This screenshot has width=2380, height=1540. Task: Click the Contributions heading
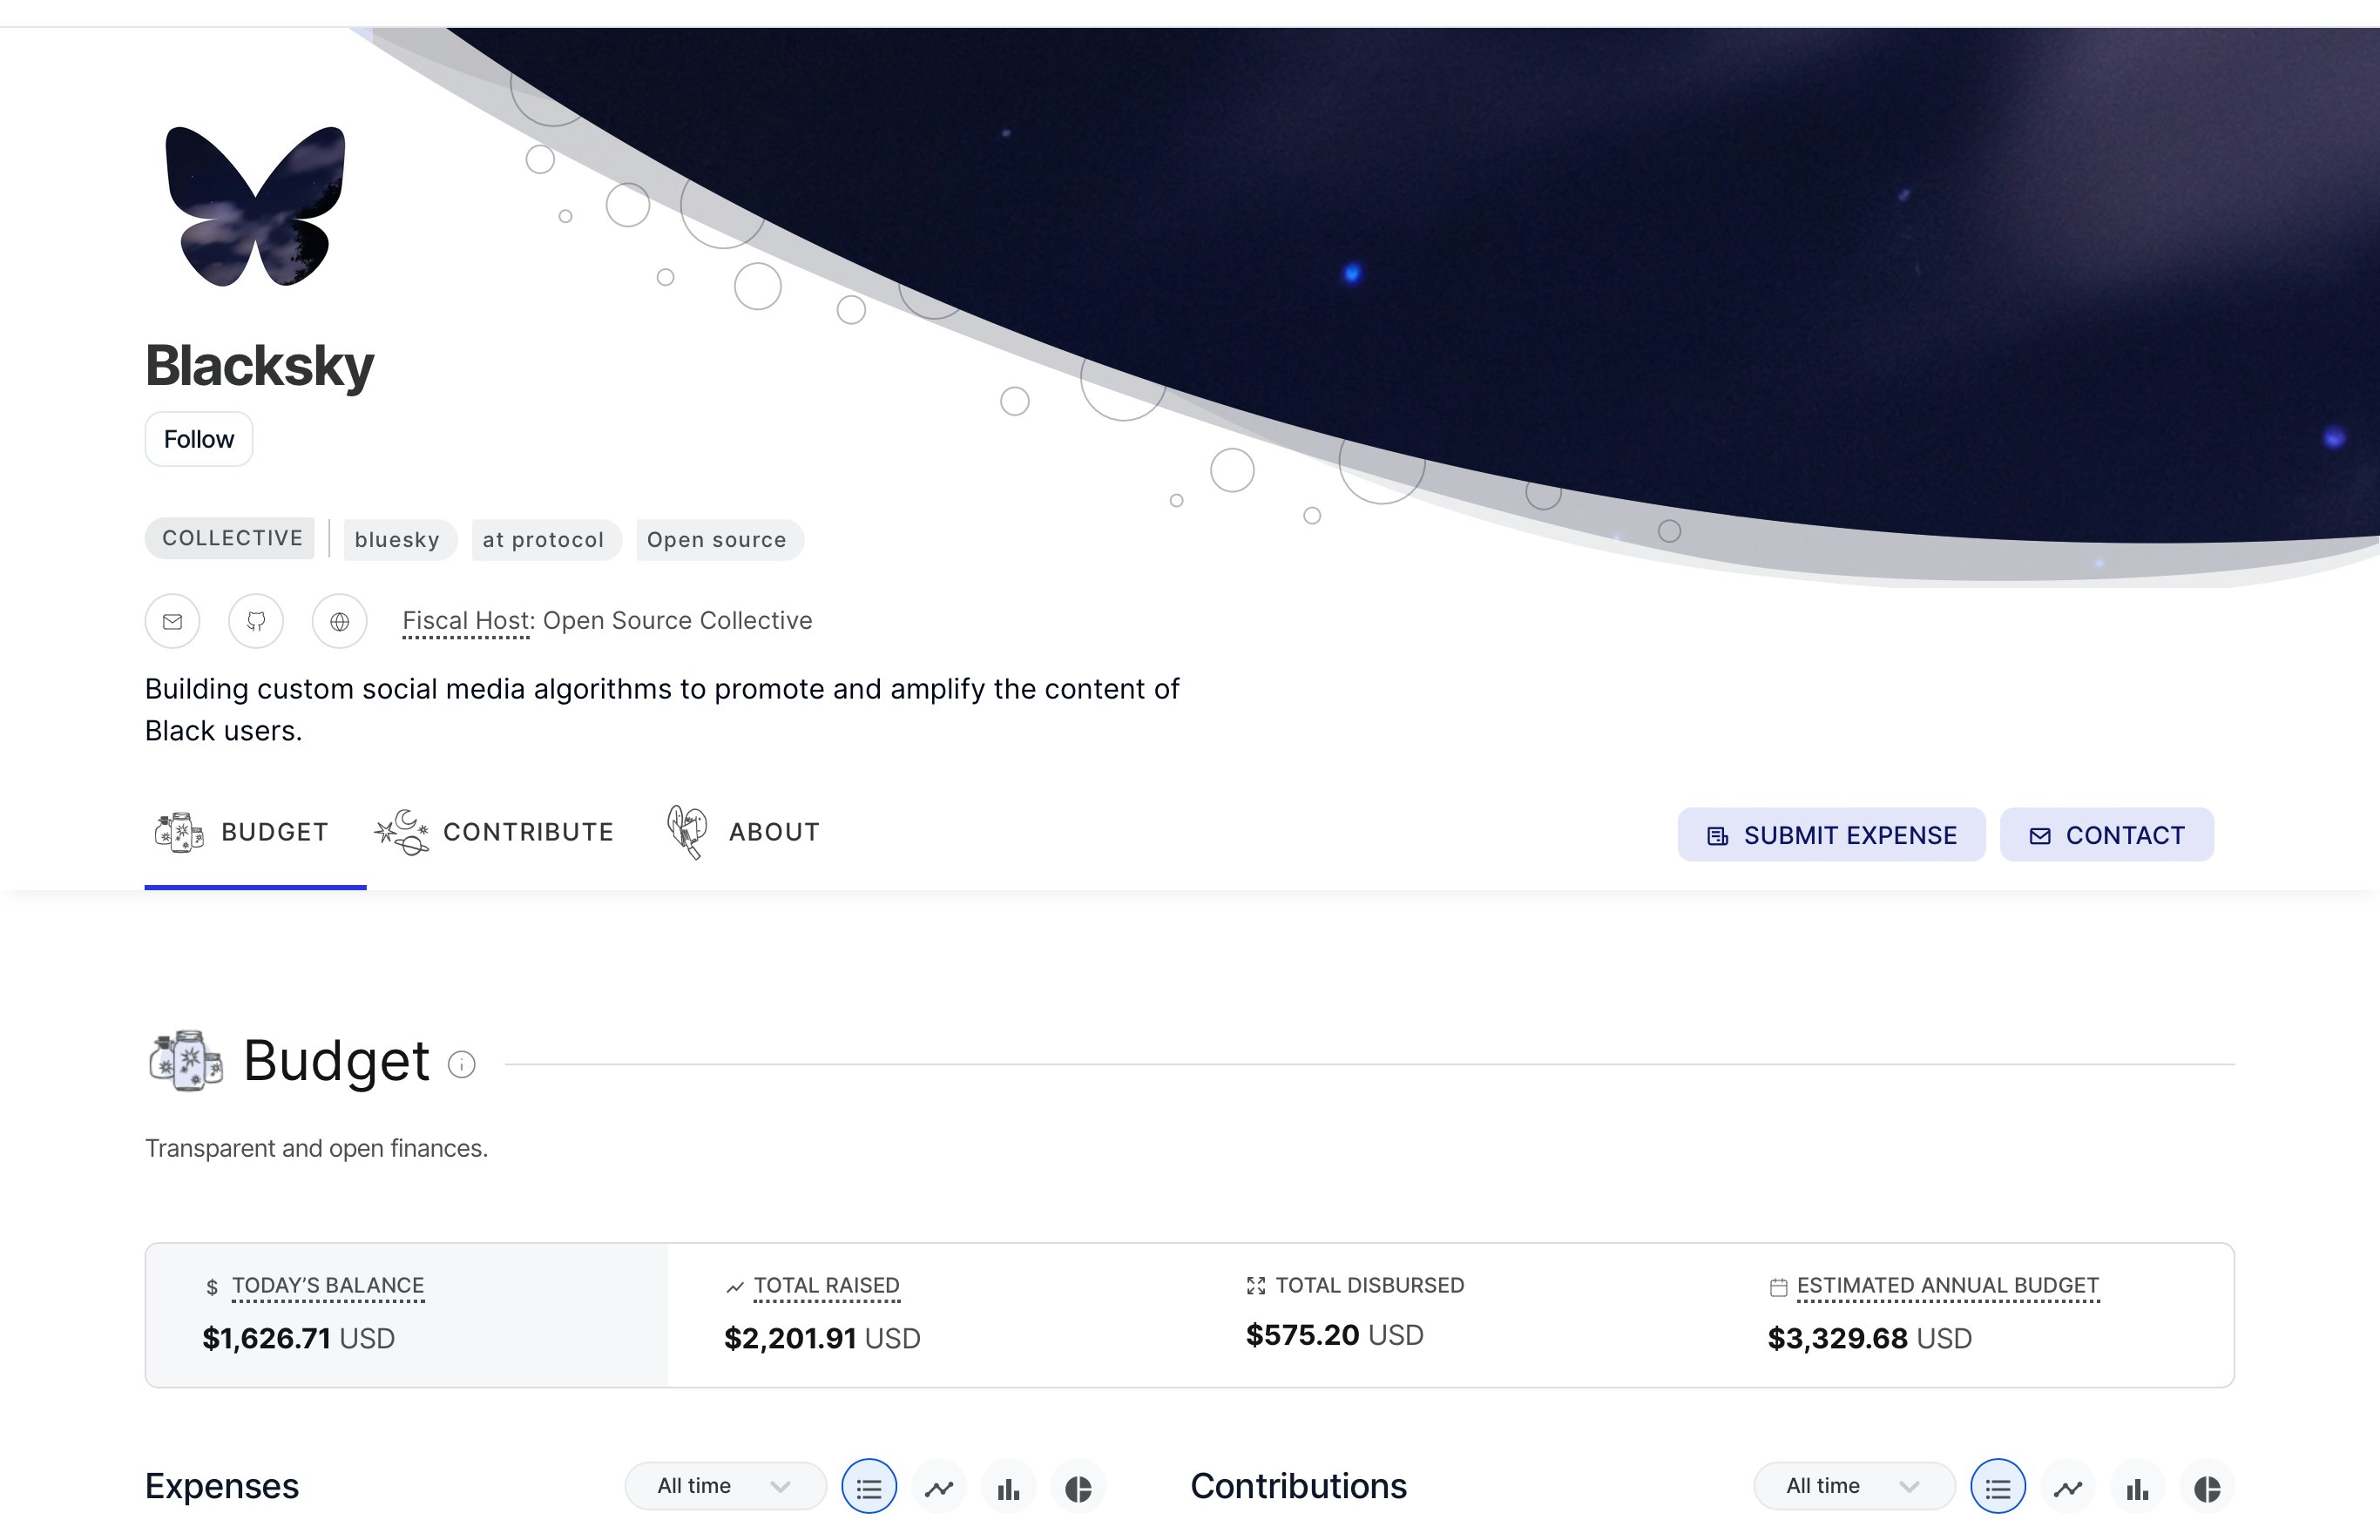[1298, 1487]
